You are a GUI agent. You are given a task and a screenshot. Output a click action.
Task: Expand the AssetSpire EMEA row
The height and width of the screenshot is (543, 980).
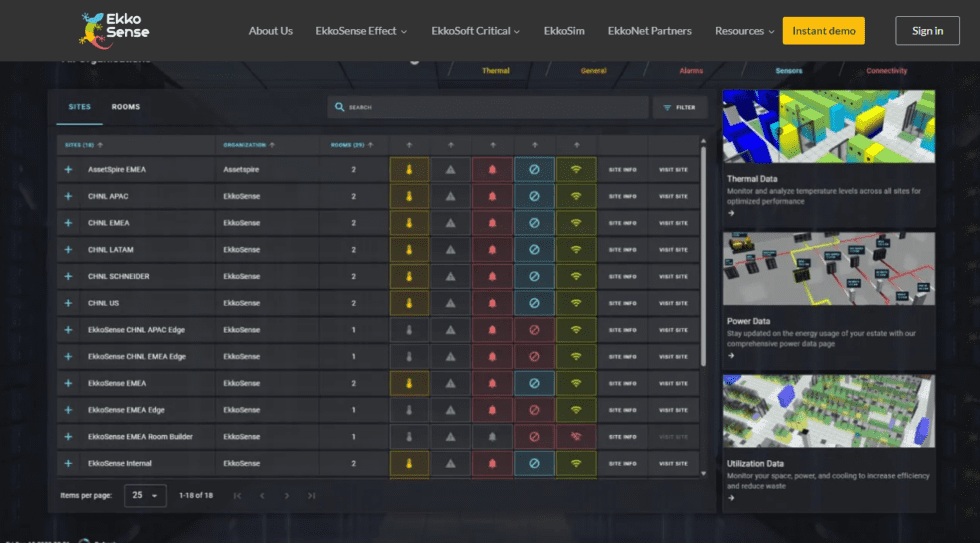pyautogui.click(x=68, y=169)
